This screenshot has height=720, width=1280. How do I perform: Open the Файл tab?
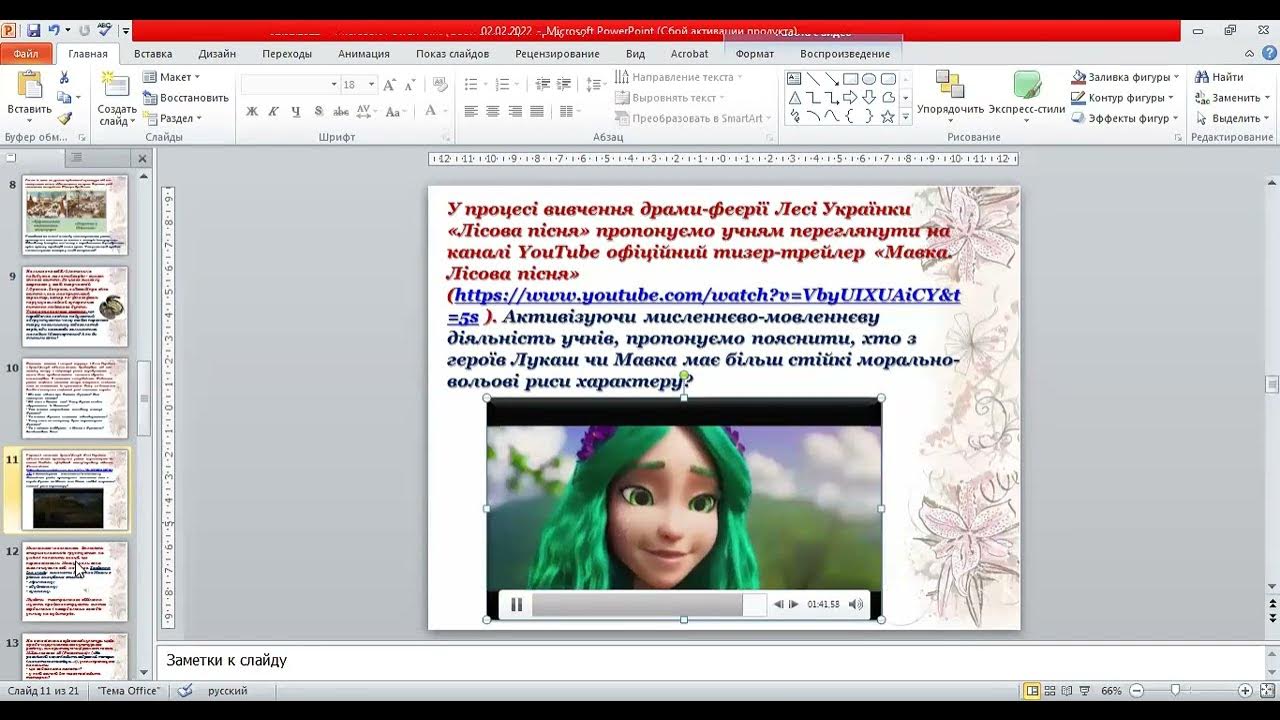(26, 54)
